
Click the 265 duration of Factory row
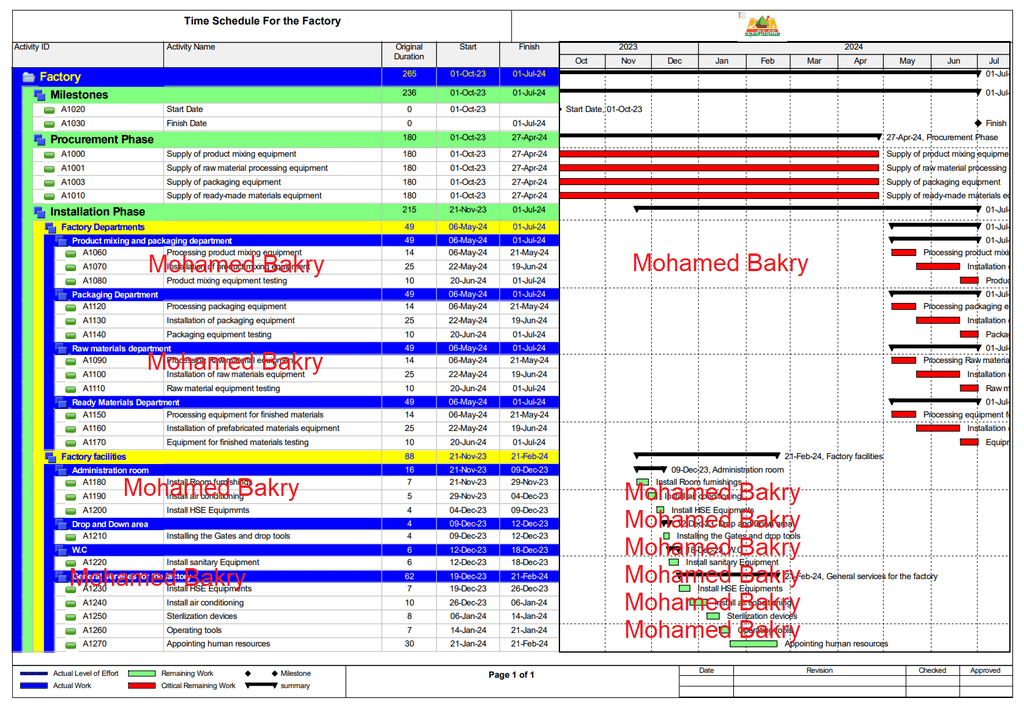pyautogui.click(x=409, y=74)
